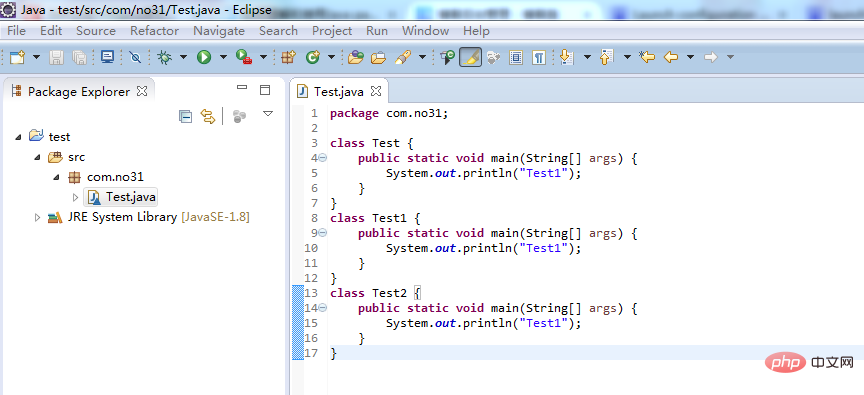Click the green Run button
Viewport: 864px width, 395px height.
pos(204,57)
